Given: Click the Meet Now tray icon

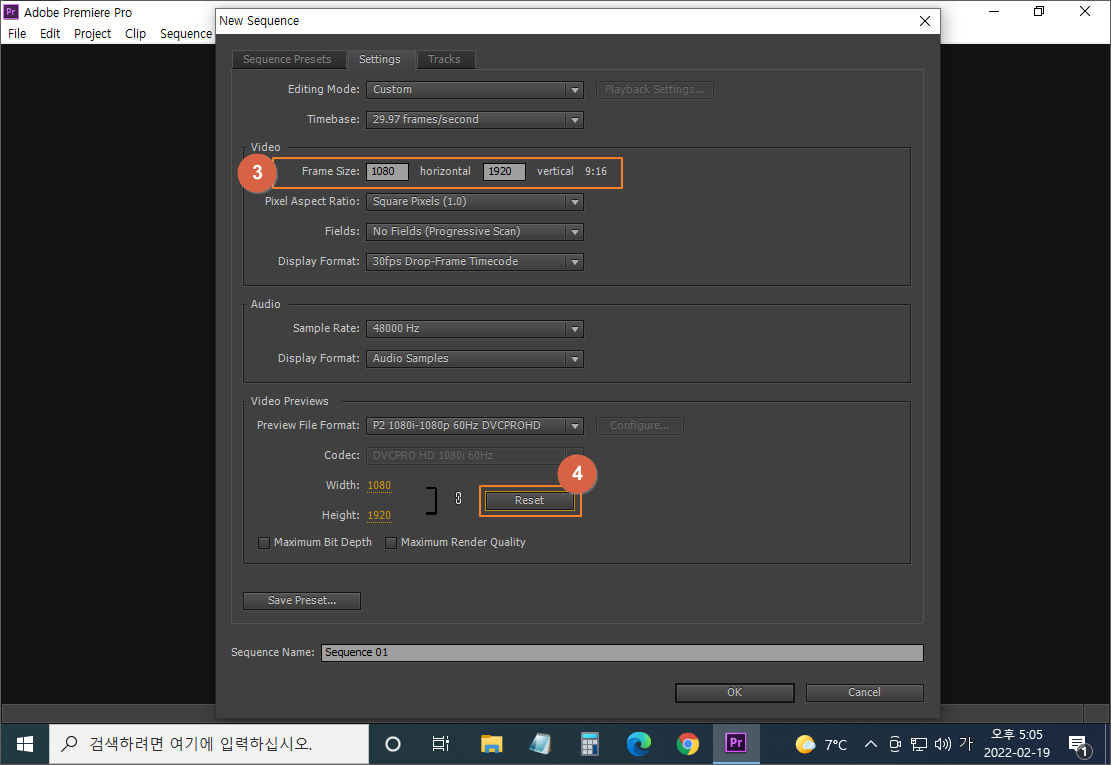Looking at the screenshot, I should (x=895, y=744).
